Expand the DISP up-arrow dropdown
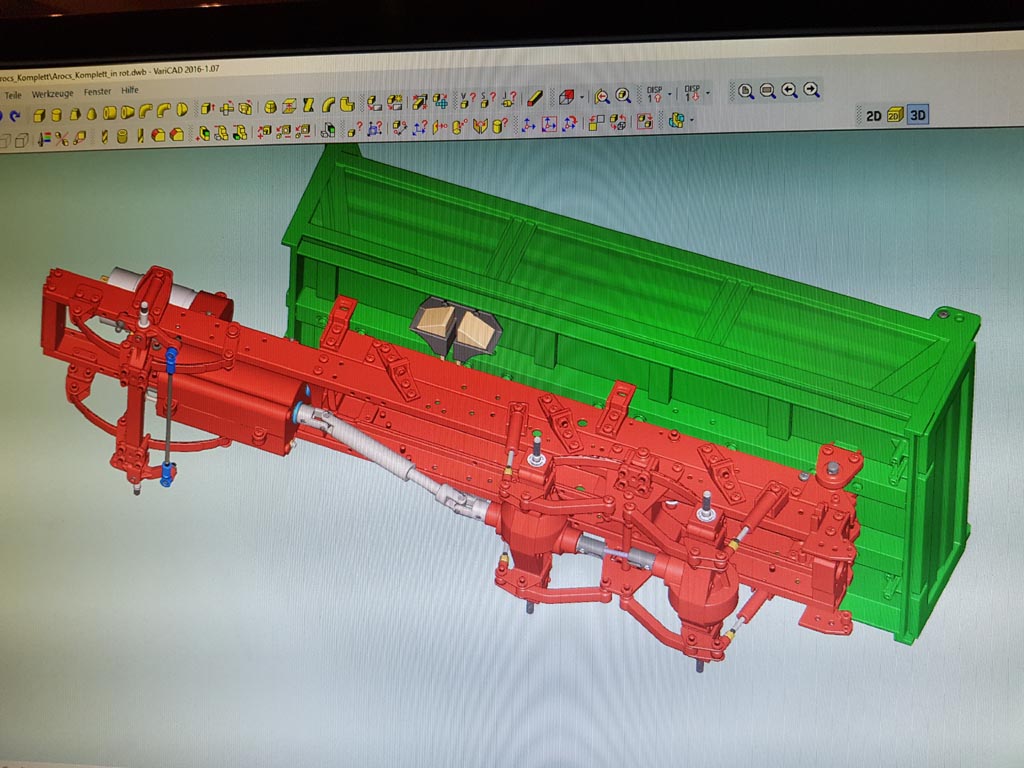 [x=671, y=95]
